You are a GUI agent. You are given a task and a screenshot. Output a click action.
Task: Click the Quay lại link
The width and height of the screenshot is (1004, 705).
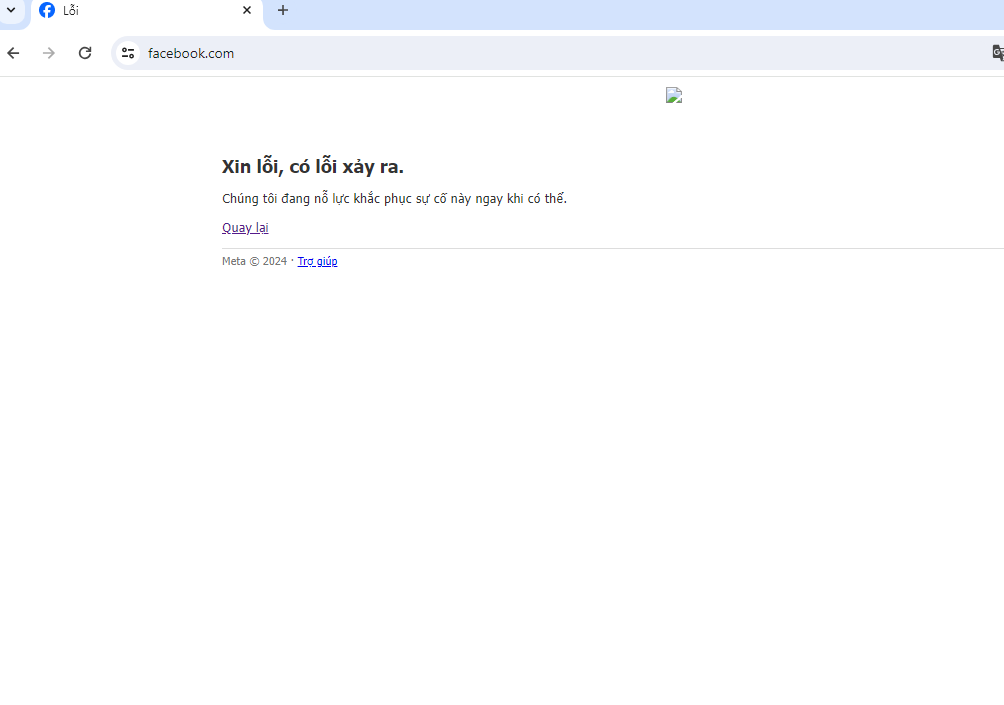tap(245, 227)
